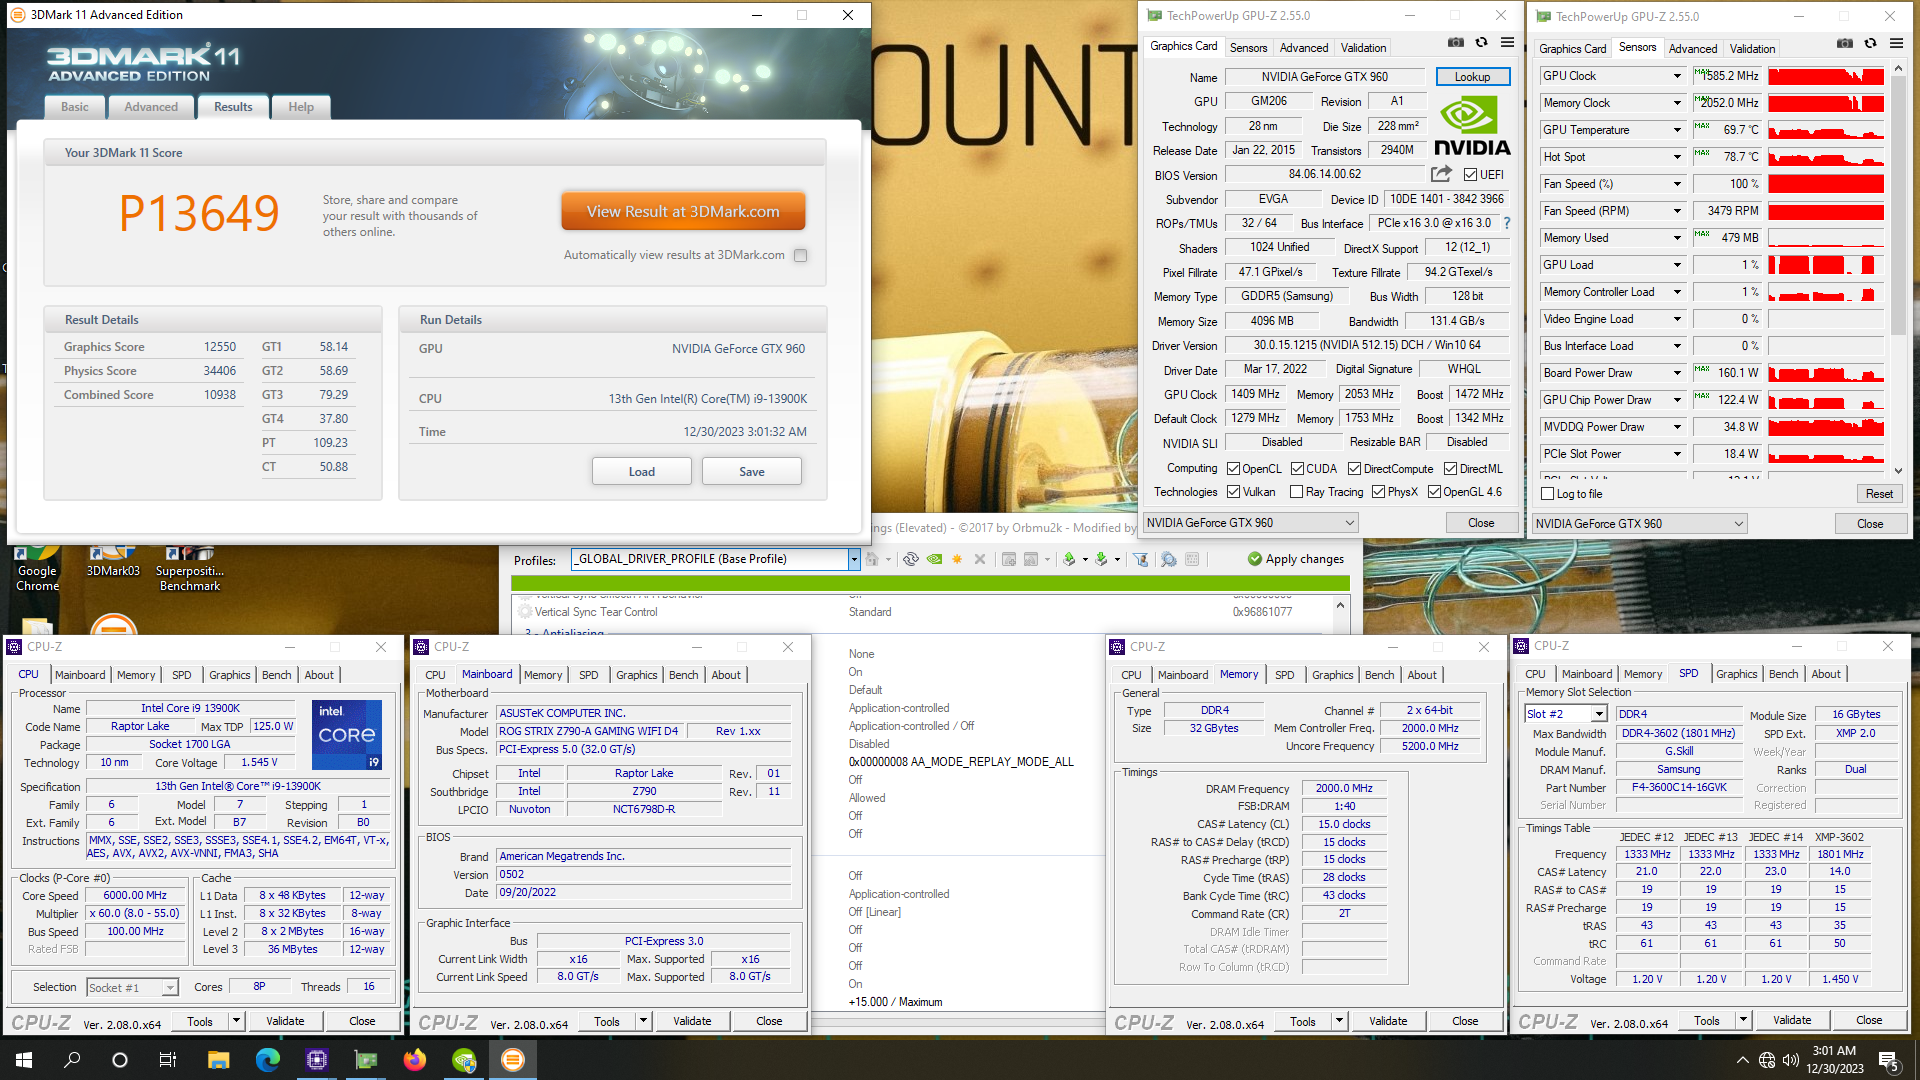Click Bus Interface question mark help

click(1507, 223)
